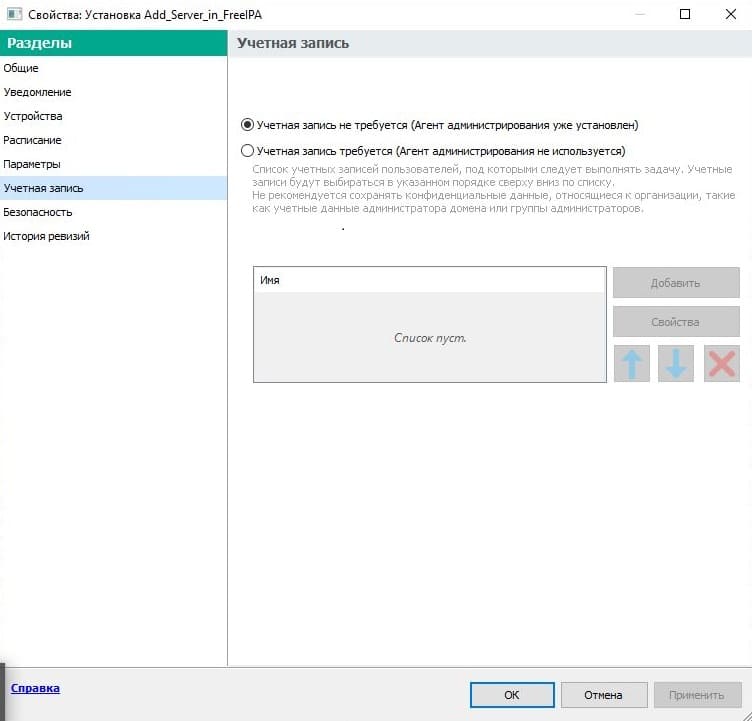Show the История ревизий section
The image size is (754, 721).
[x=46, y=236]
